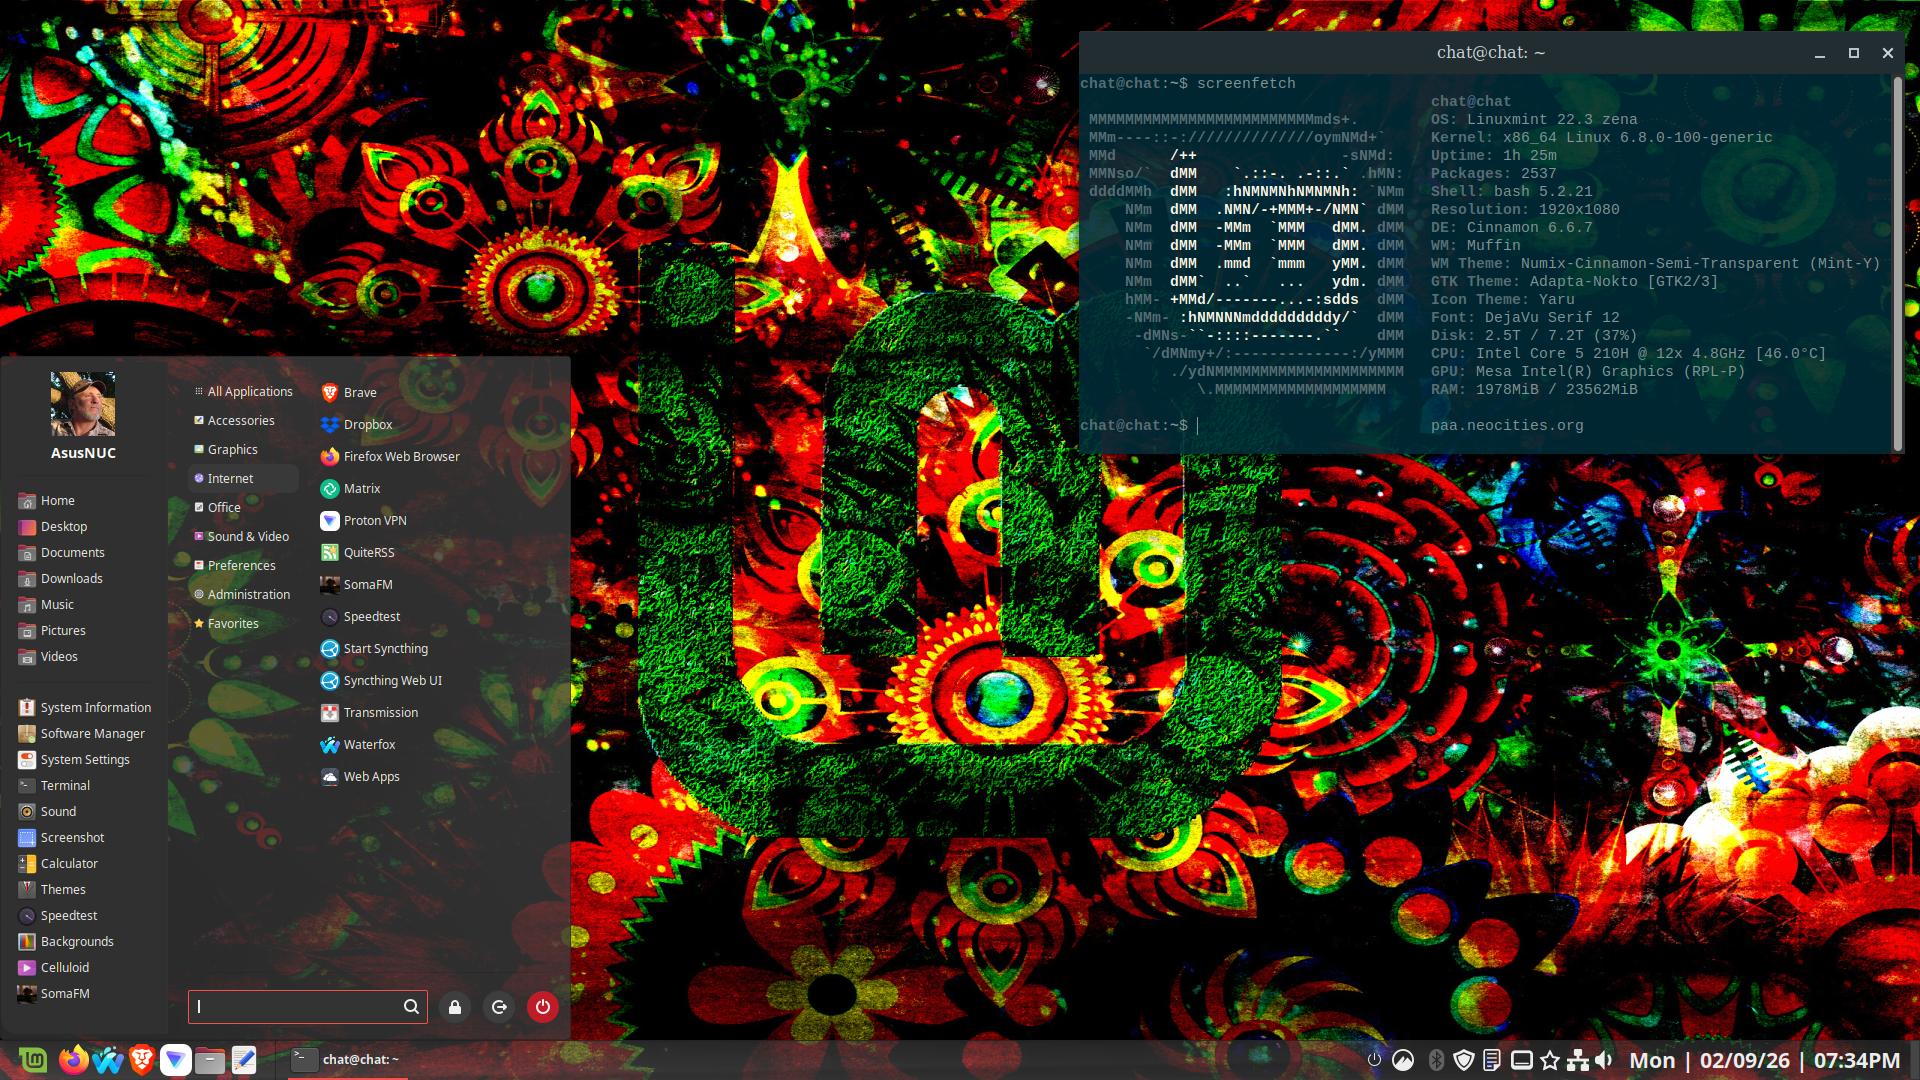
Task: Click the lock screen button
Action: tap(455, 1007)
